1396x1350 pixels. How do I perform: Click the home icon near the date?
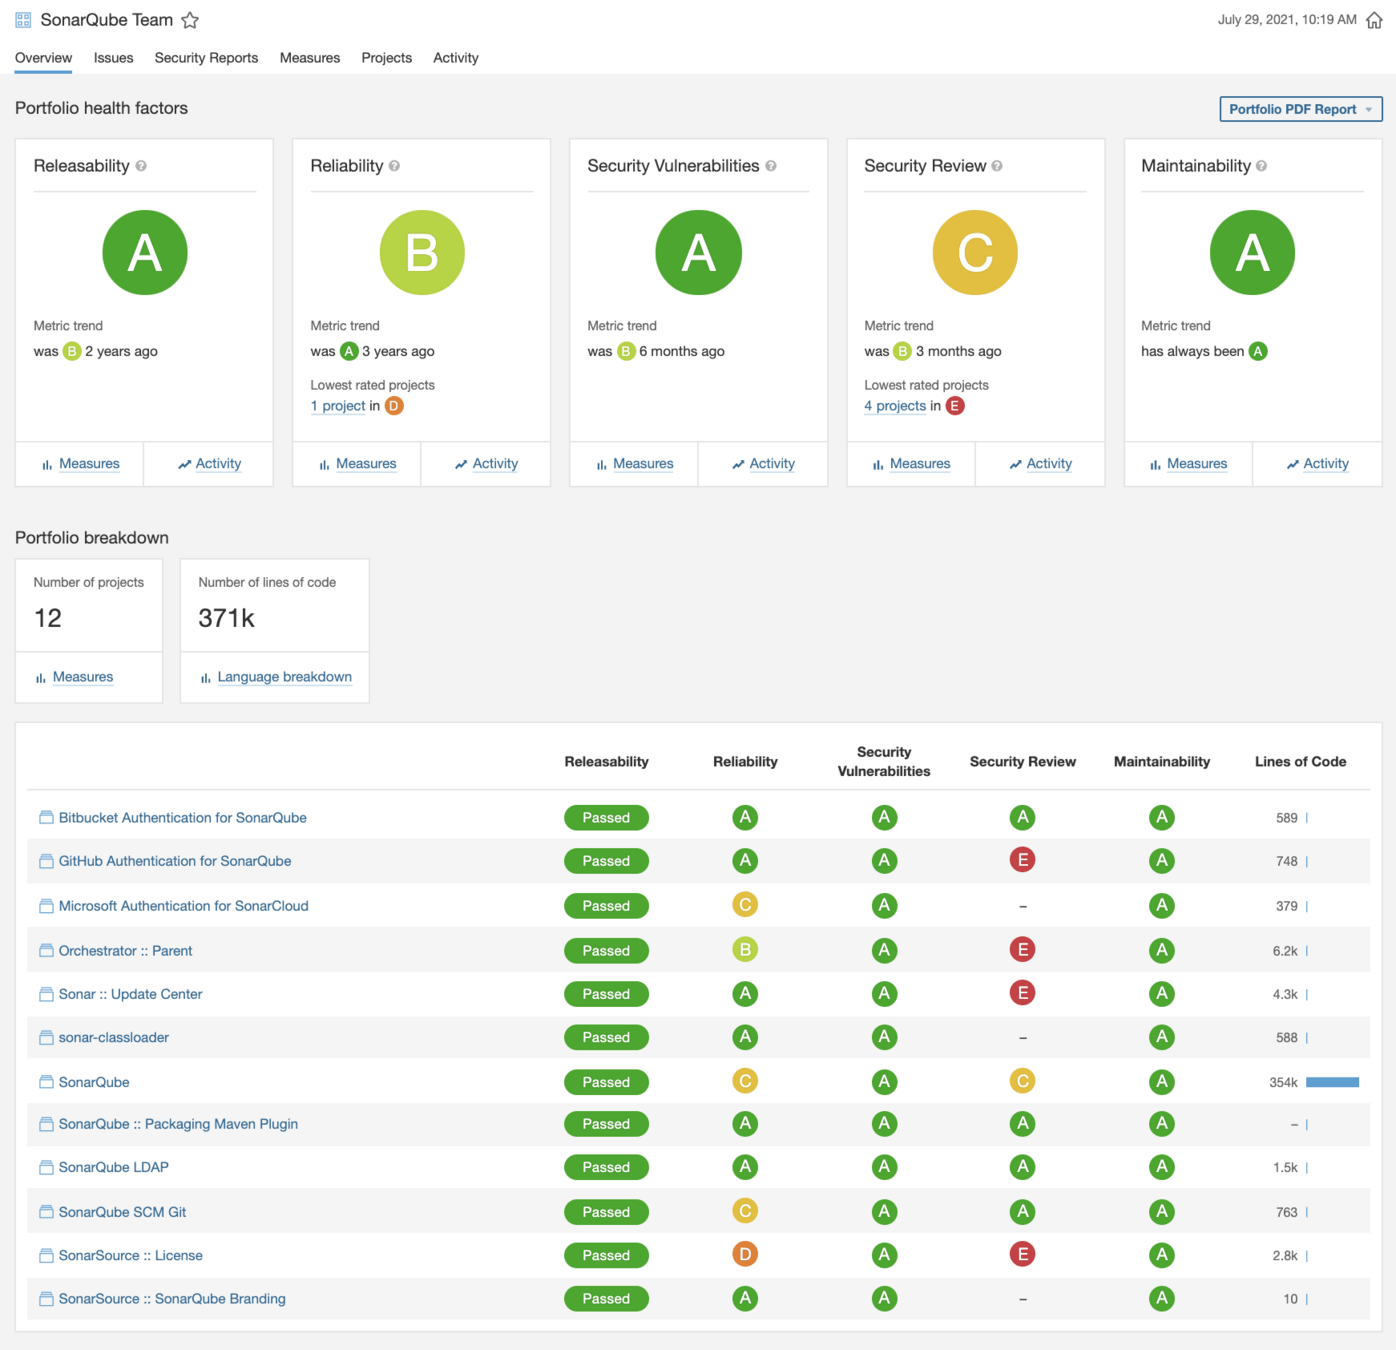[1374, 20]
